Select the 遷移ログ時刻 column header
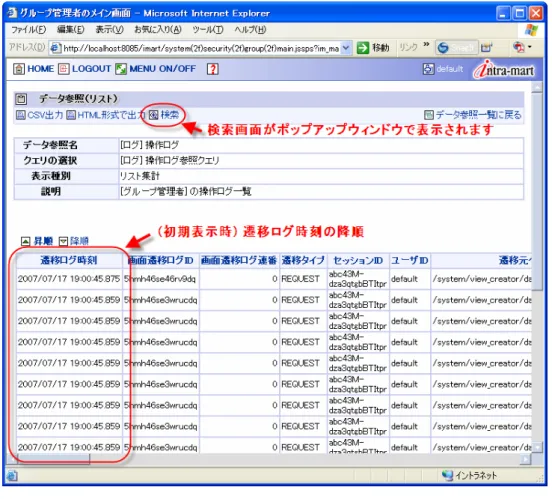Screen dimensions: 552x499 [x=69, y=261]
